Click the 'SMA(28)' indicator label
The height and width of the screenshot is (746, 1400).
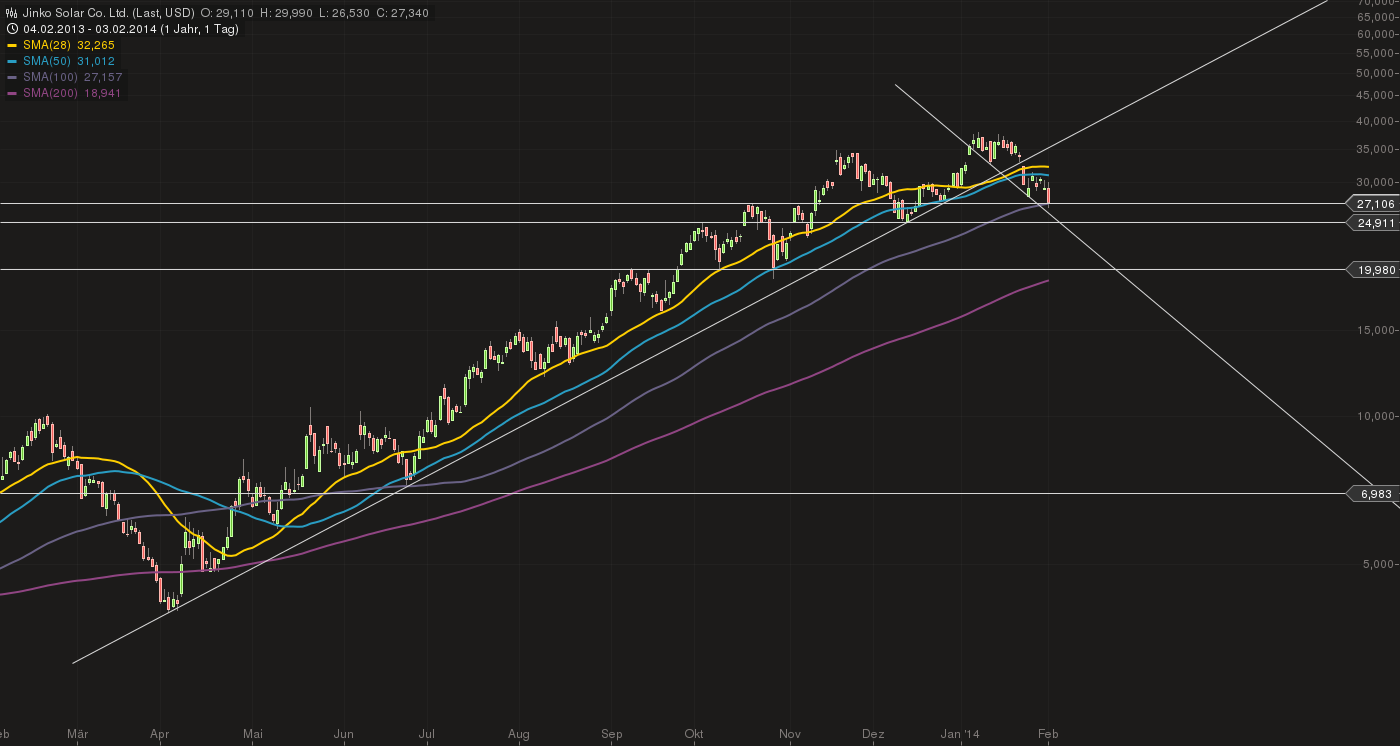coord(45,45)
